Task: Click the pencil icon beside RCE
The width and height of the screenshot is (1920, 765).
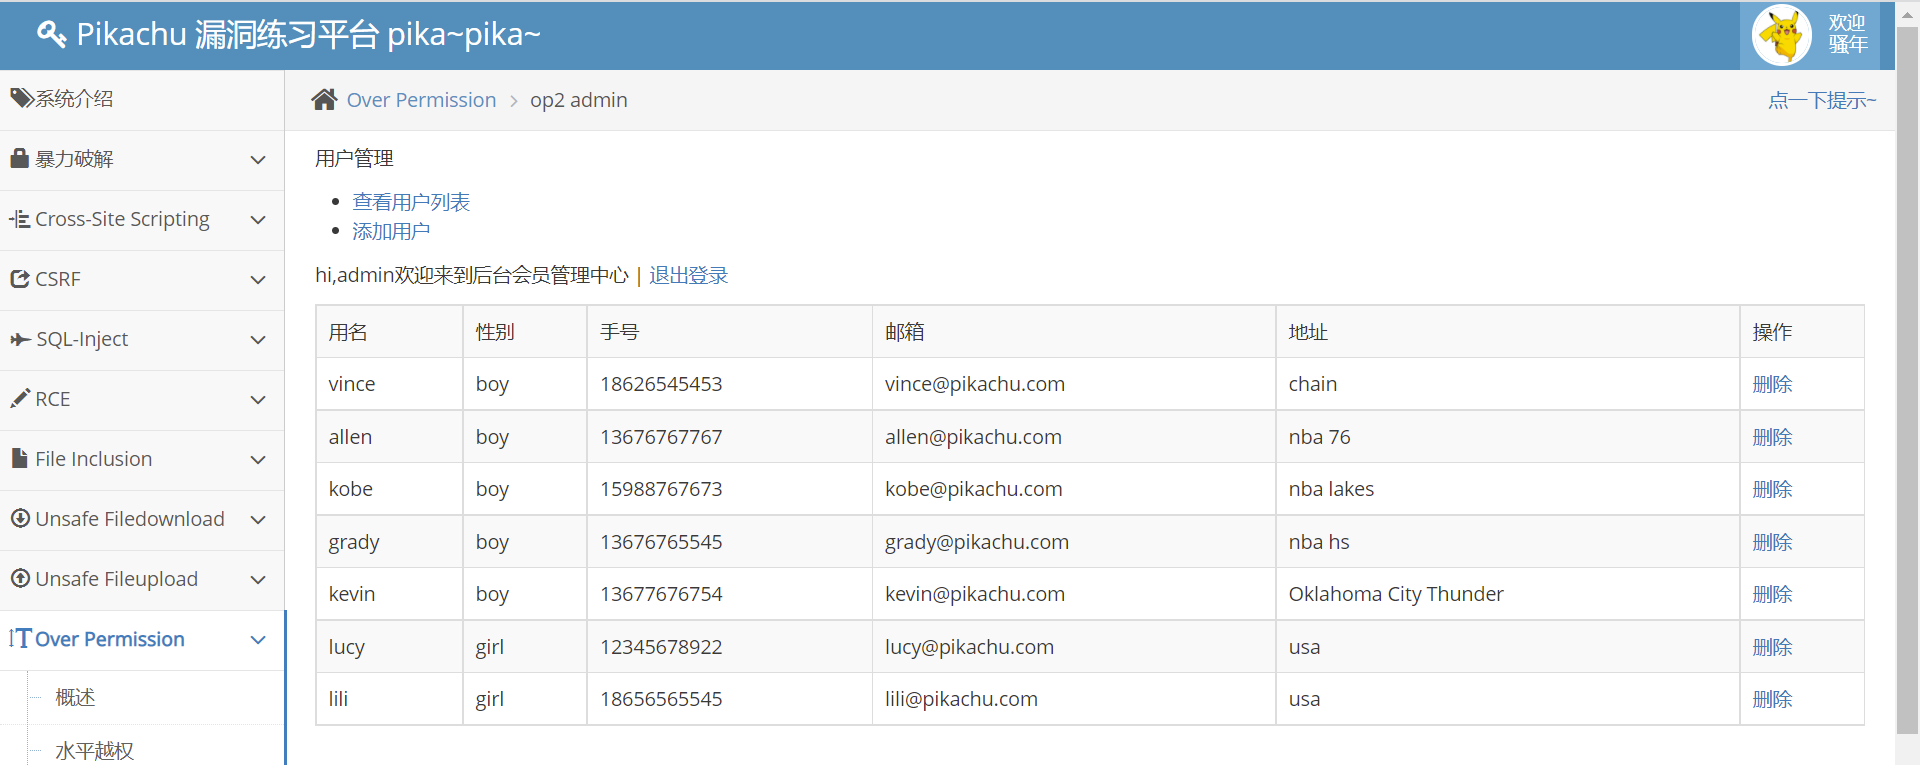Action: point(19,399)
